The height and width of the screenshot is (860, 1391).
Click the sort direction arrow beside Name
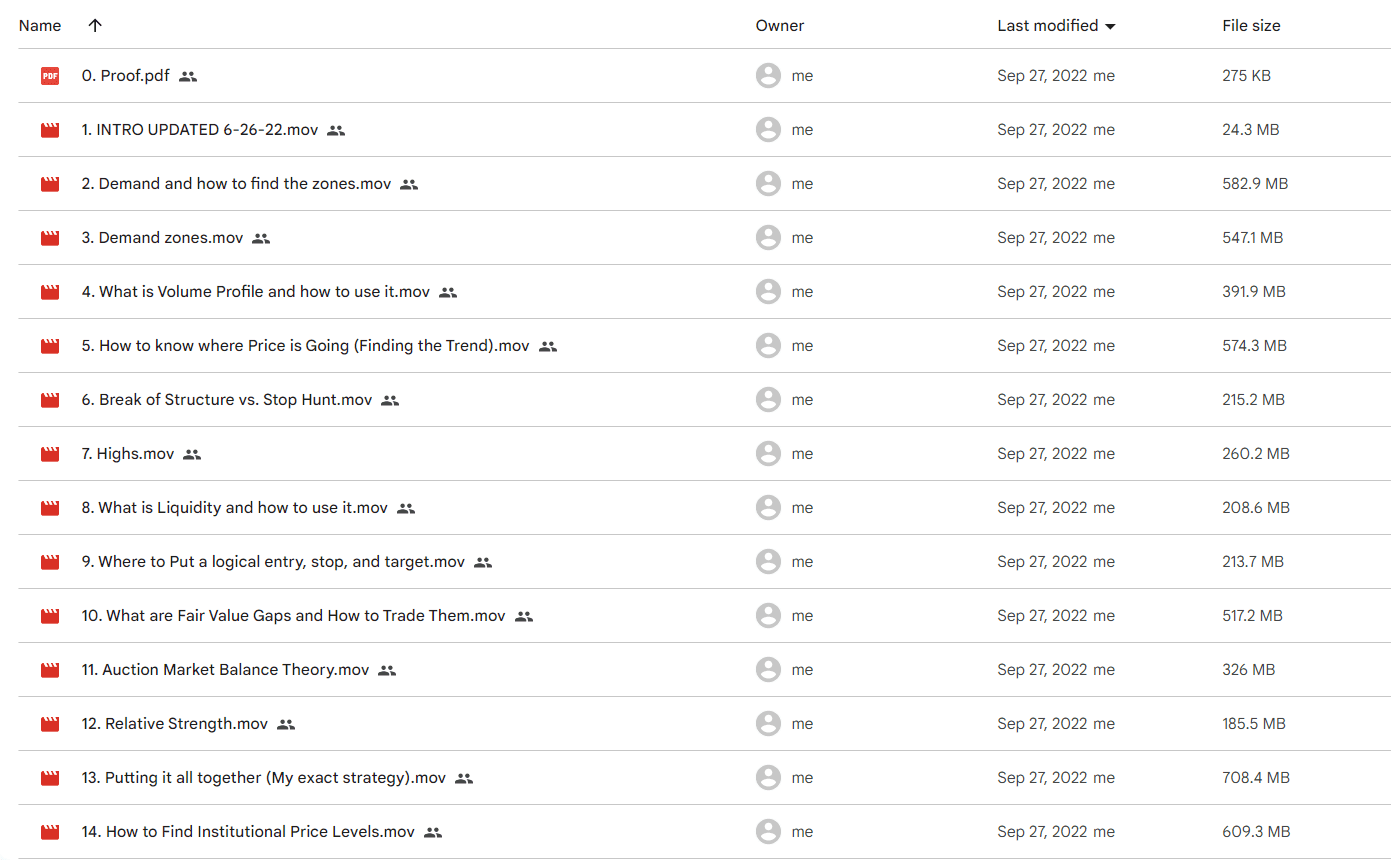(95, 26)
